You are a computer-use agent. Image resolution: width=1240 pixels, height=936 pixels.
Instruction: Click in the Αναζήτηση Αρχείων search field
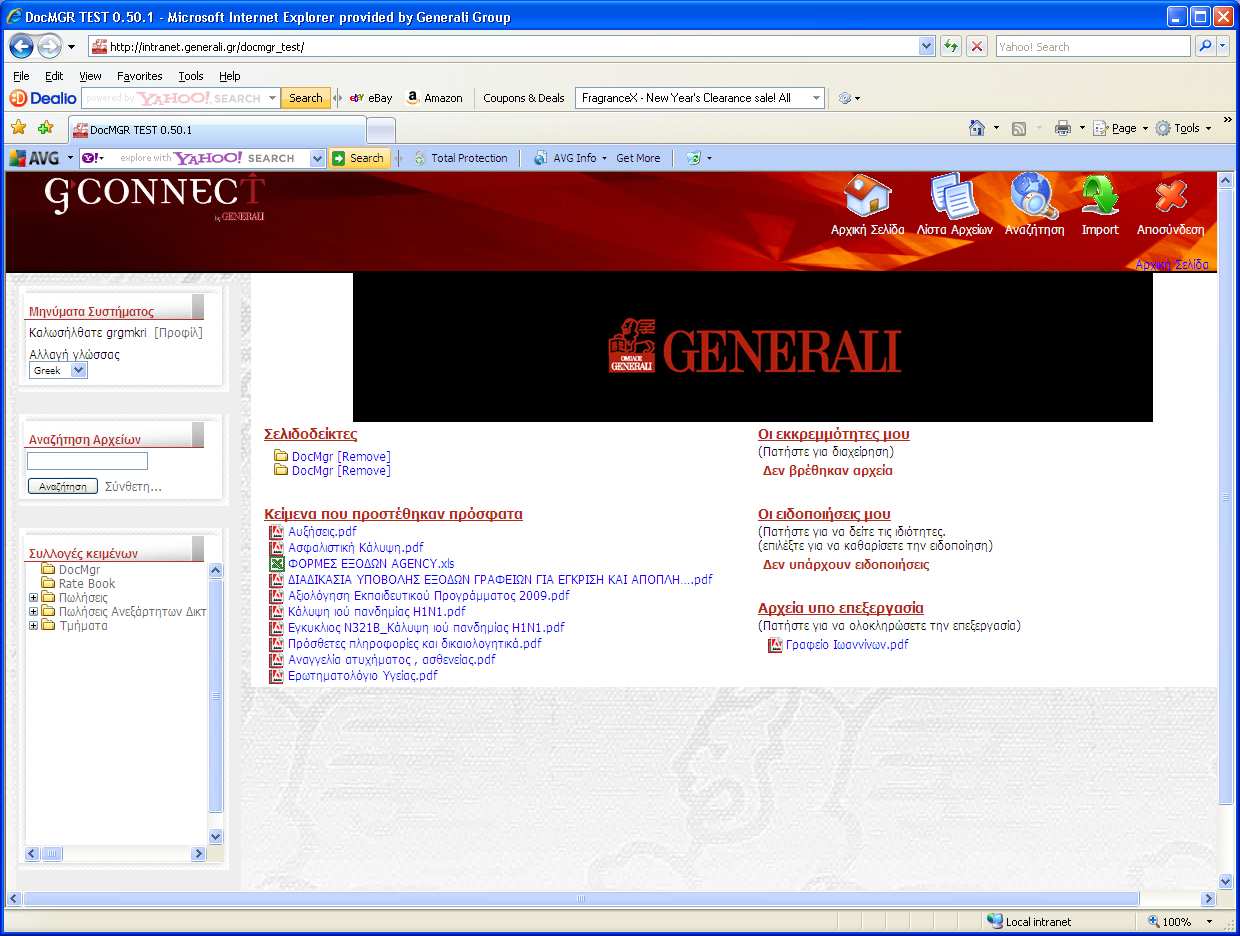[87, 461]
